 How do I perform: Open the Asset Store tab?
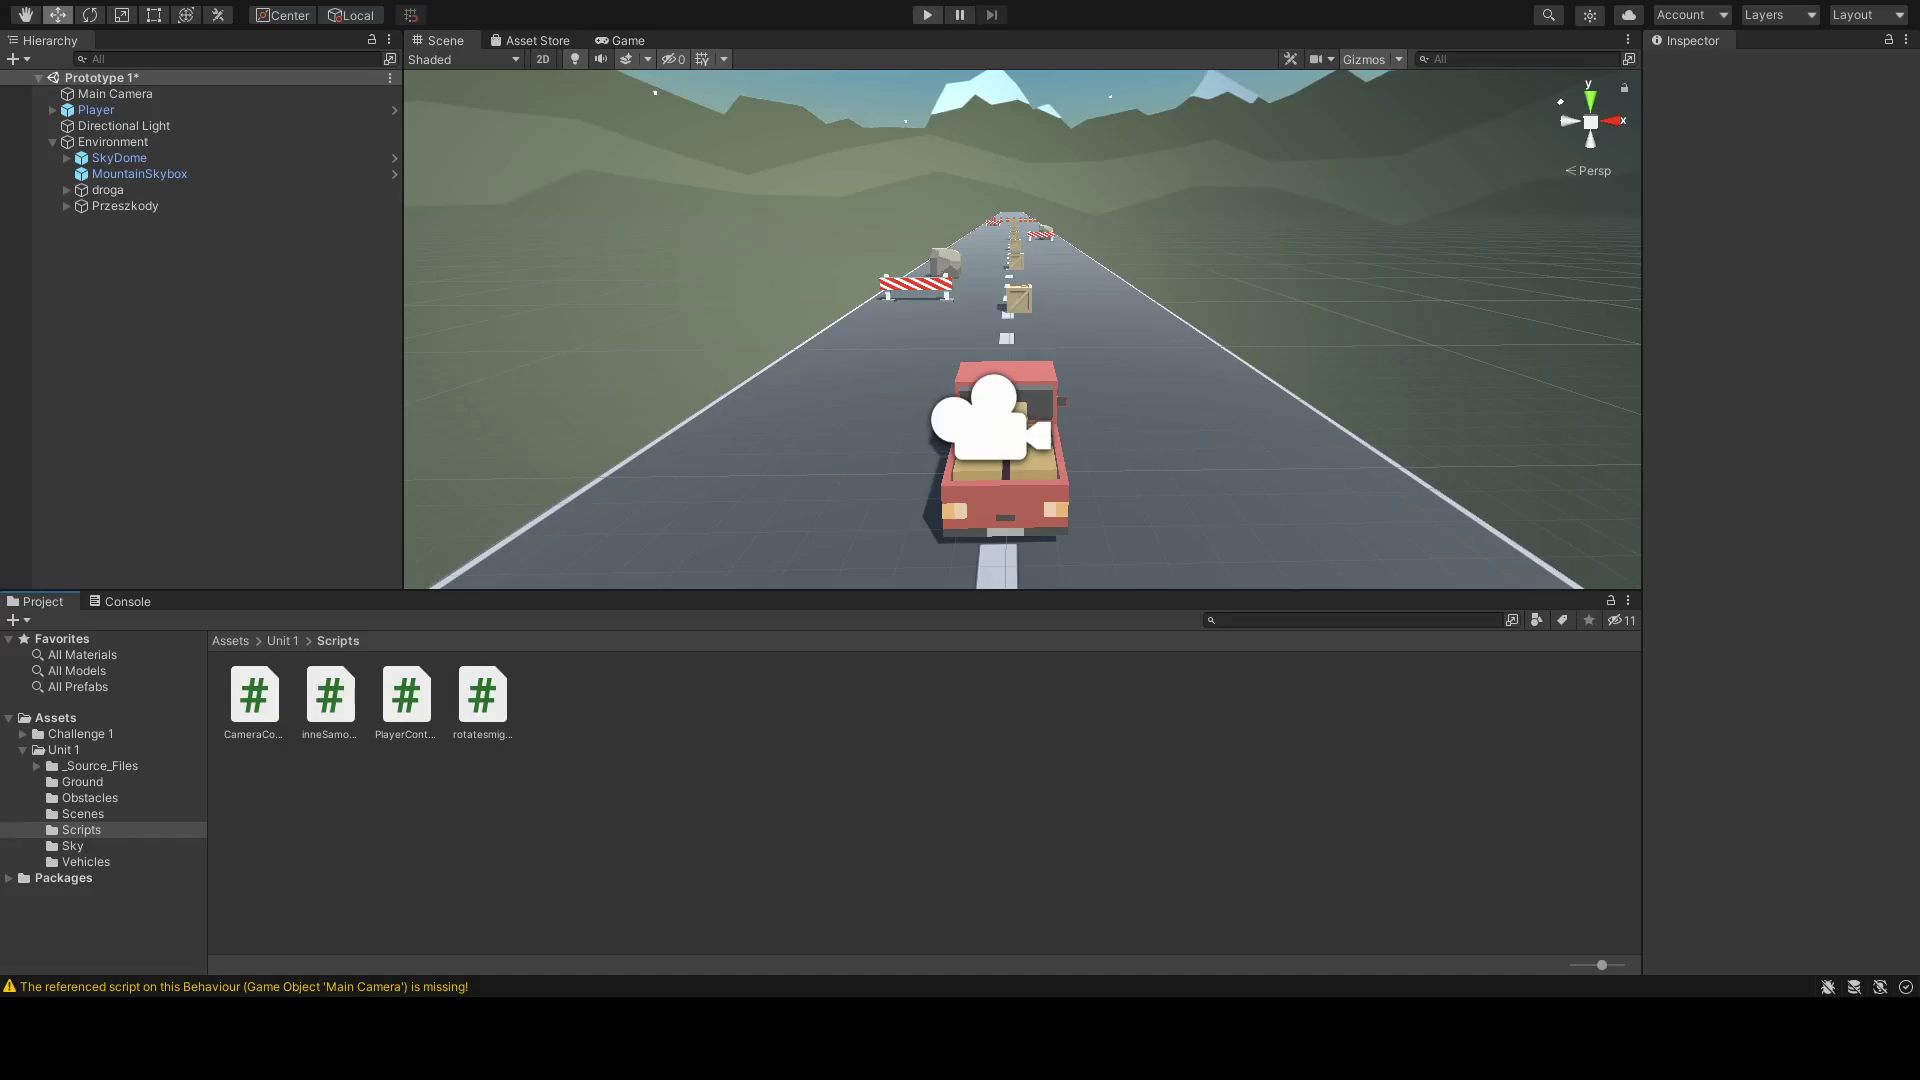pos(530,40)
